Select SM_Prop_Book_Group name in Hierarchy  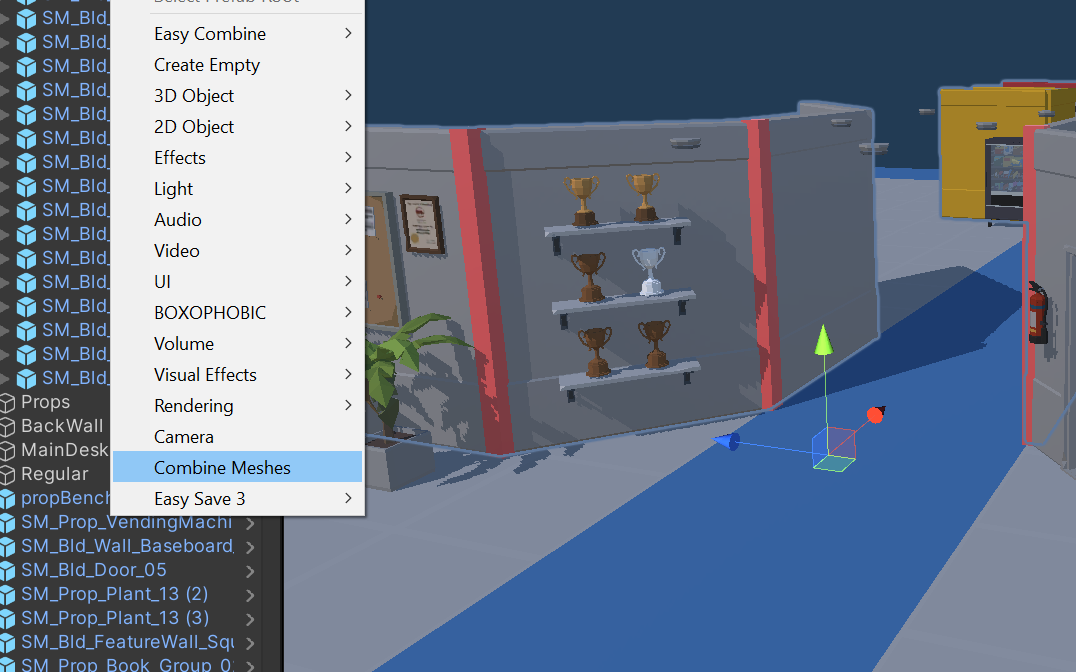click(x=127, y=664)
